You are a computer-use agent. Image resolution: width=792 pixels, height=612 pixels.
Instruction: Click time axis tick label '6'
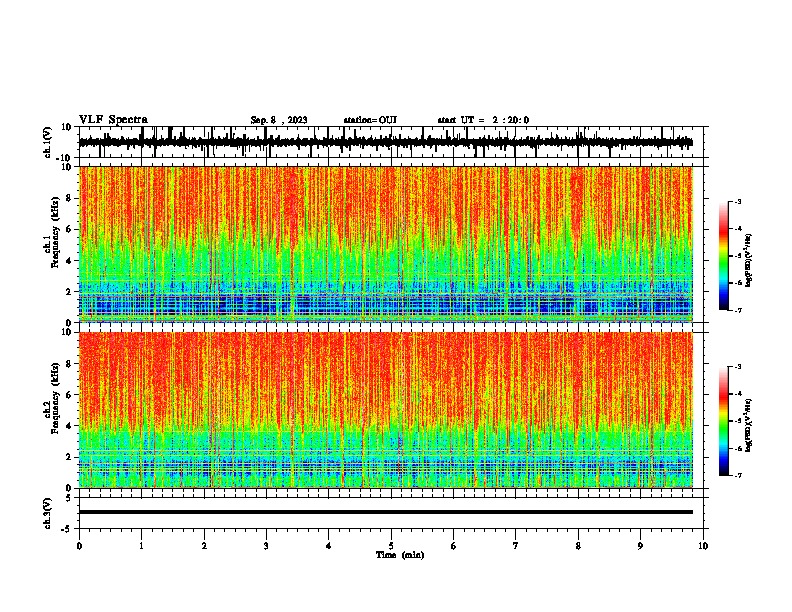pos(454,546)
